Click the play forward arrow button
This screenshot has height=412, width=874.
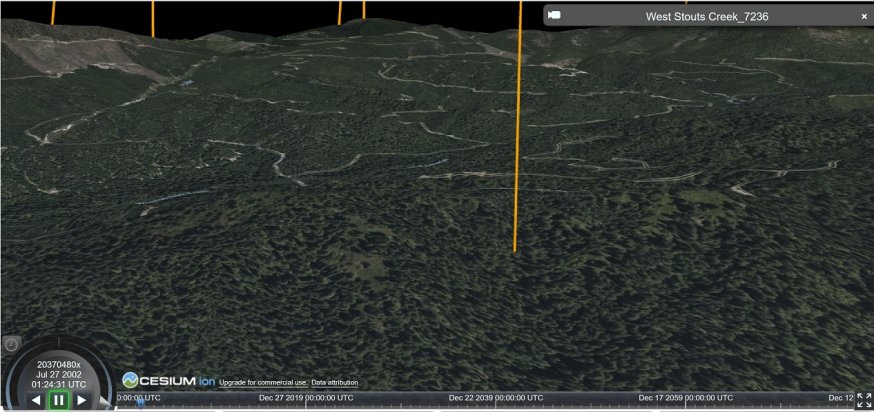(x=81, y=400)
